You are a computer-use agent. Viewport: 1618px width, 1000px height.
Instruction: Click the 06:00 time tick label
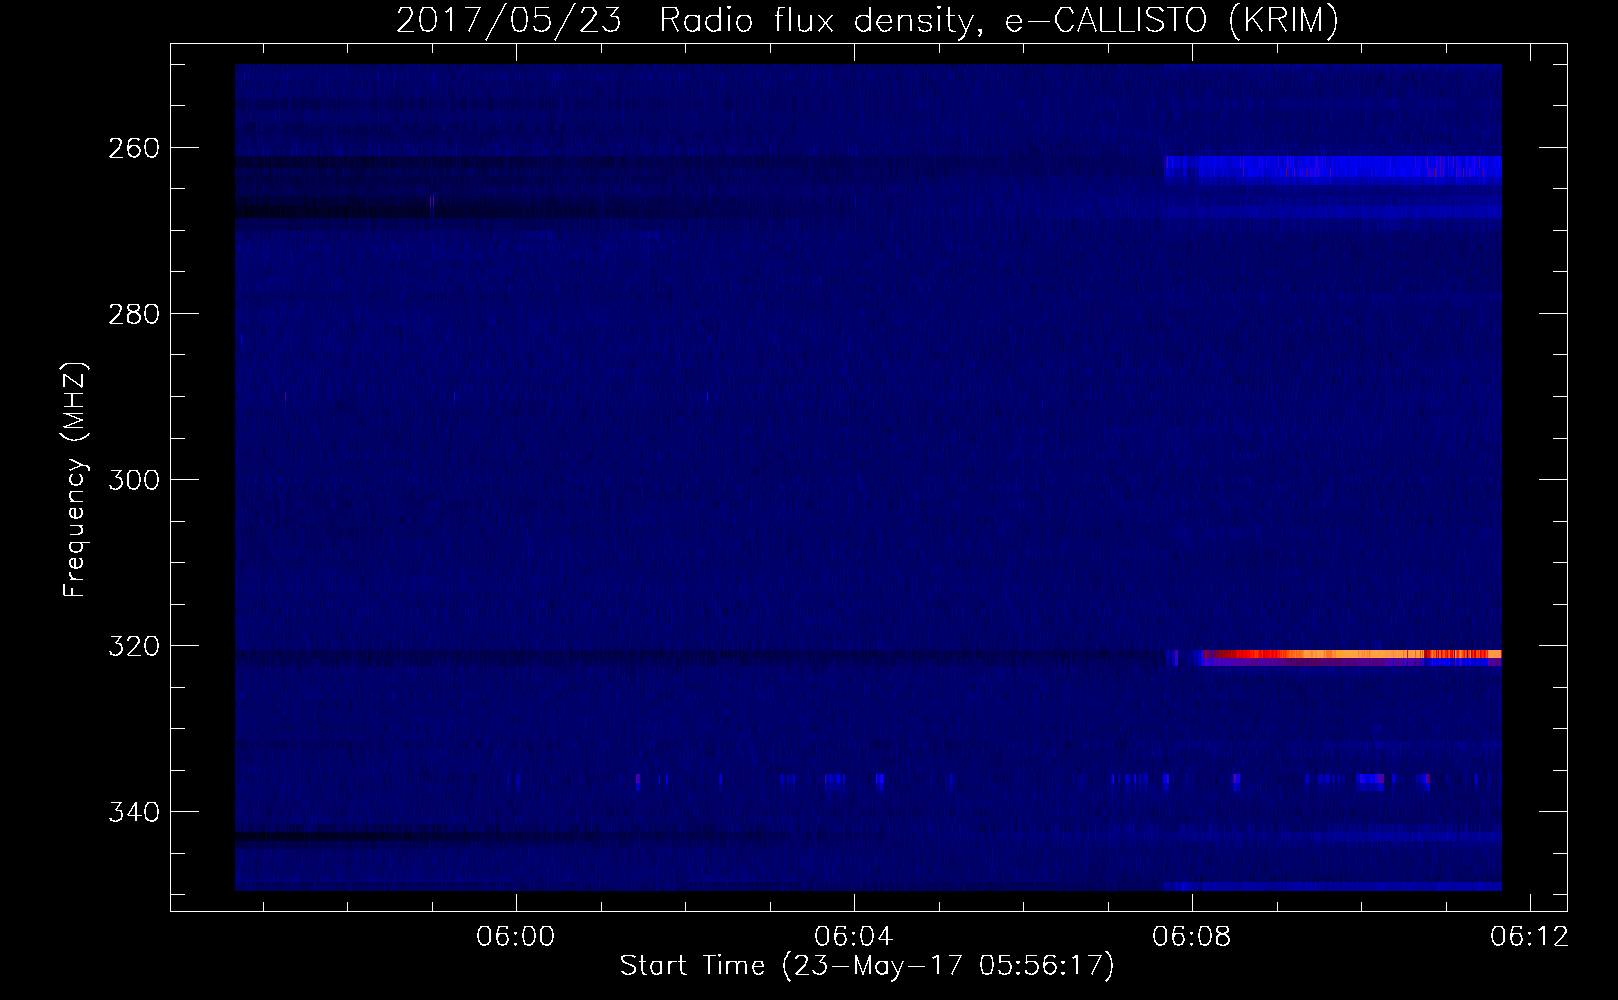[x=517, y=937]
